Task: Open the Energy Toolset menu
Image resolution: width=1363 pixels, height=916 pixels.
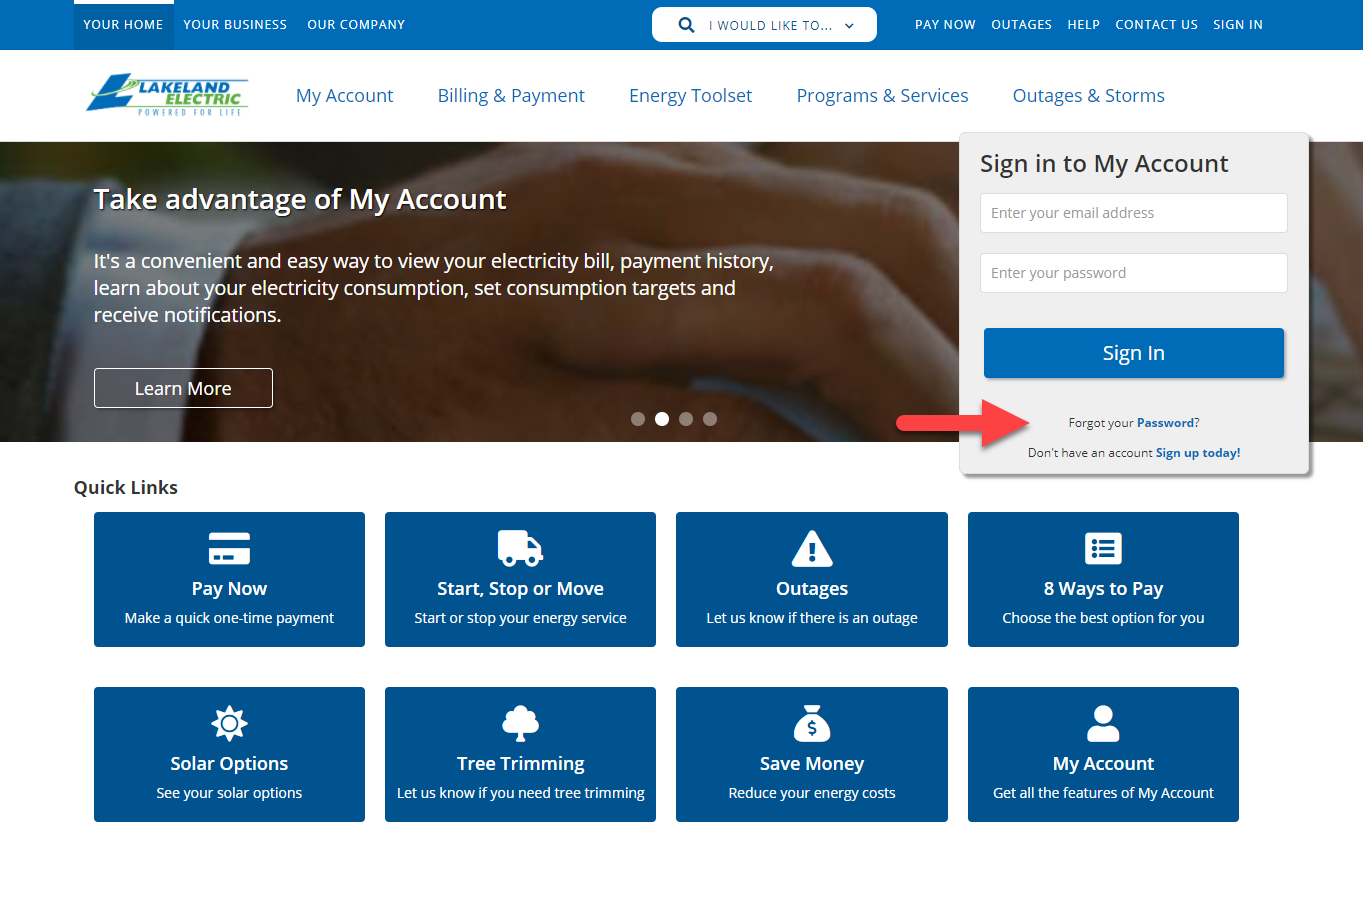Action: 690,96
